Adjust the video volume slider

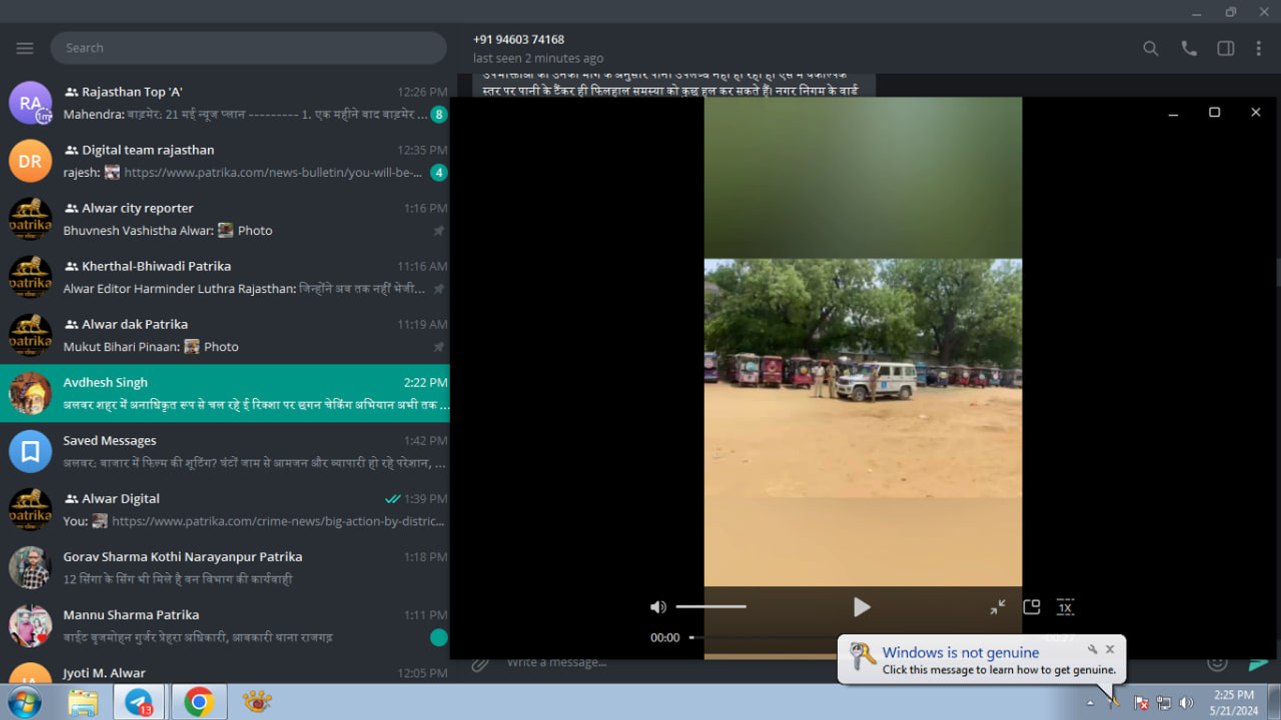pyautogui.click(x=711, y=607)
